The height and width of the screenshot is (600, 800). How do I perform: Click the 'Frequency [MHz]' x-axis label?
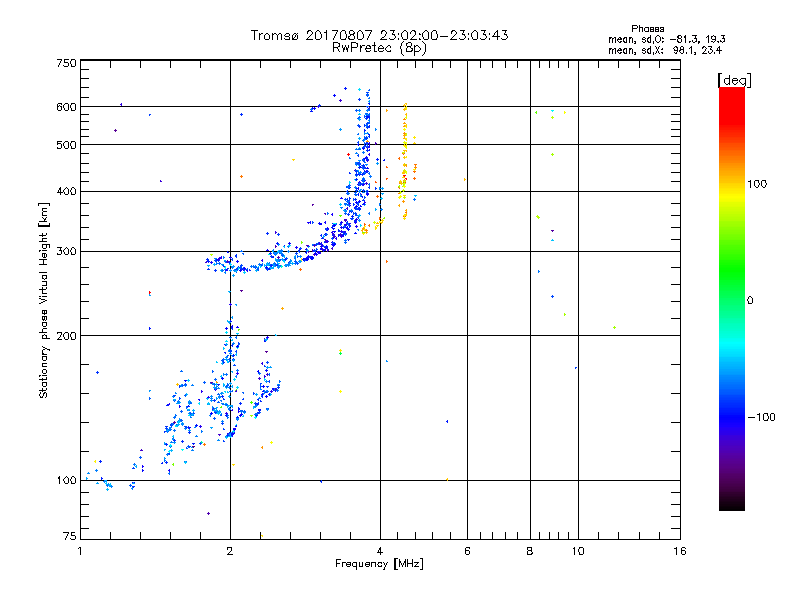(379, 564)
